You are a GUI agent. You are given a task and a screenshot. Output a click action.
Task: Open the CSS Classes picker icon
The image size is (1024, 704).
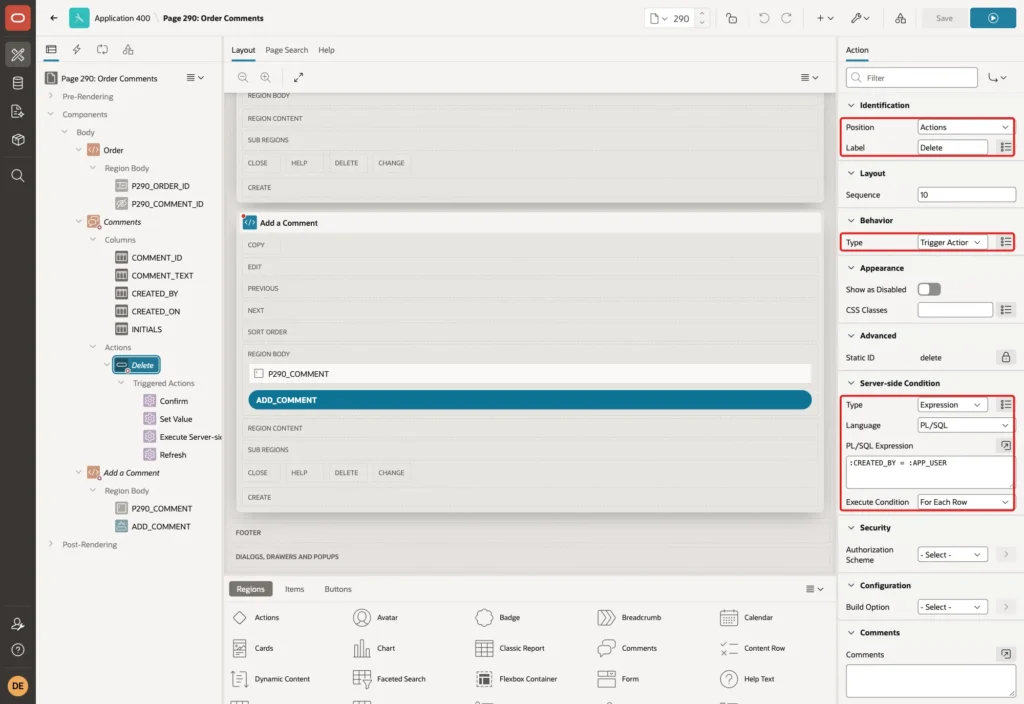tap(1006, 310)
